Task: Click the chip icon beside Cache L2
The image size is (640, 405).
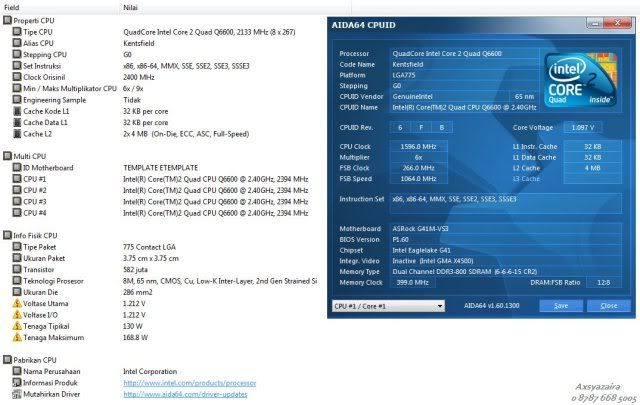Action: [x=17, y=134]
